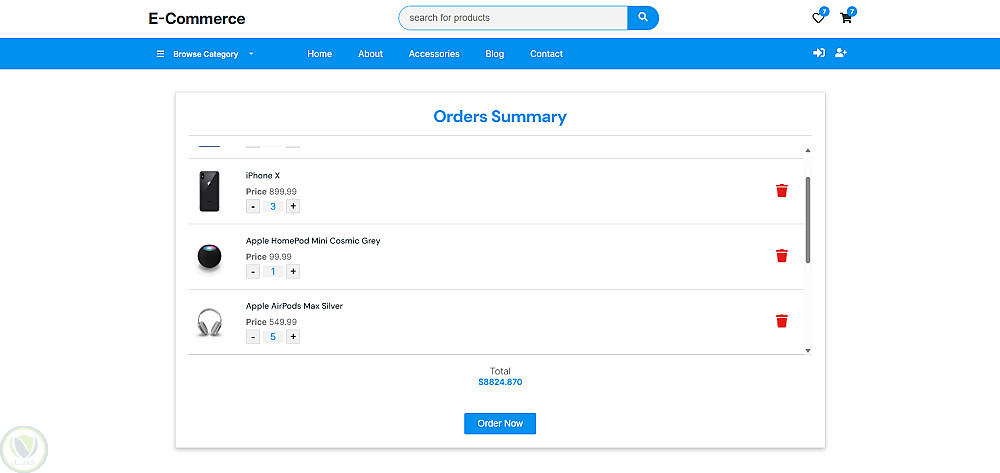Open the About page

pyautogui.click(x=371, y=54)
